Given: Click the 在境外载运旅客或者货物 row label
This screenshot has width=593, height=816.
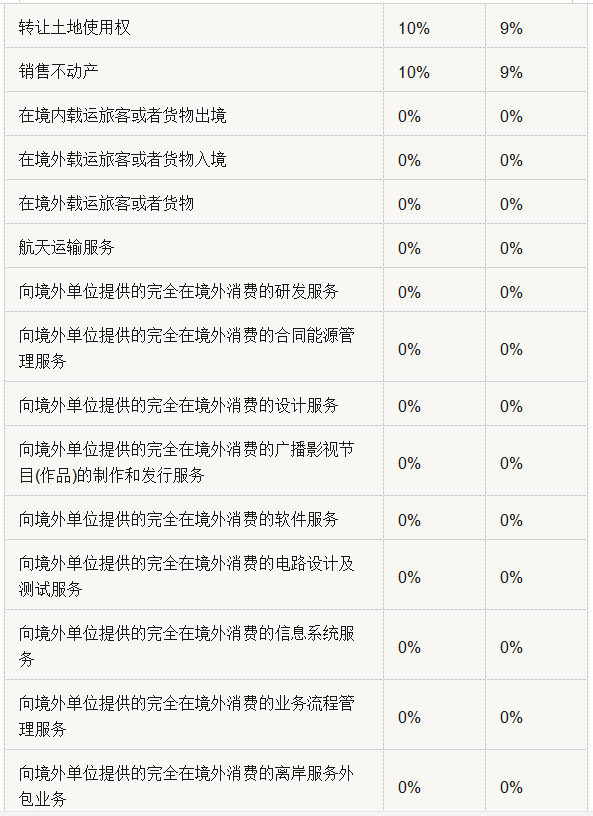Looking at the screenshot, I should click(x=106, y=203).
